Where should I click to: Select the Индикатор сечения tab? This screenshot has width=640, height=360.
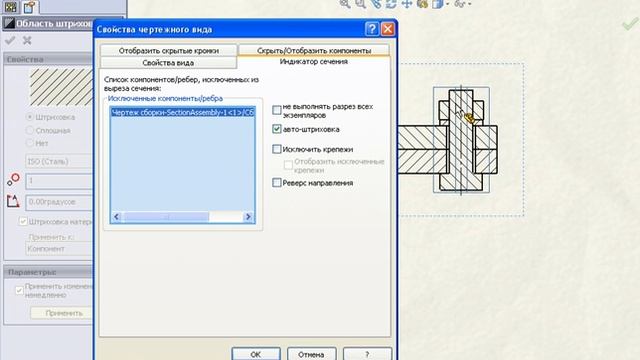313,62
